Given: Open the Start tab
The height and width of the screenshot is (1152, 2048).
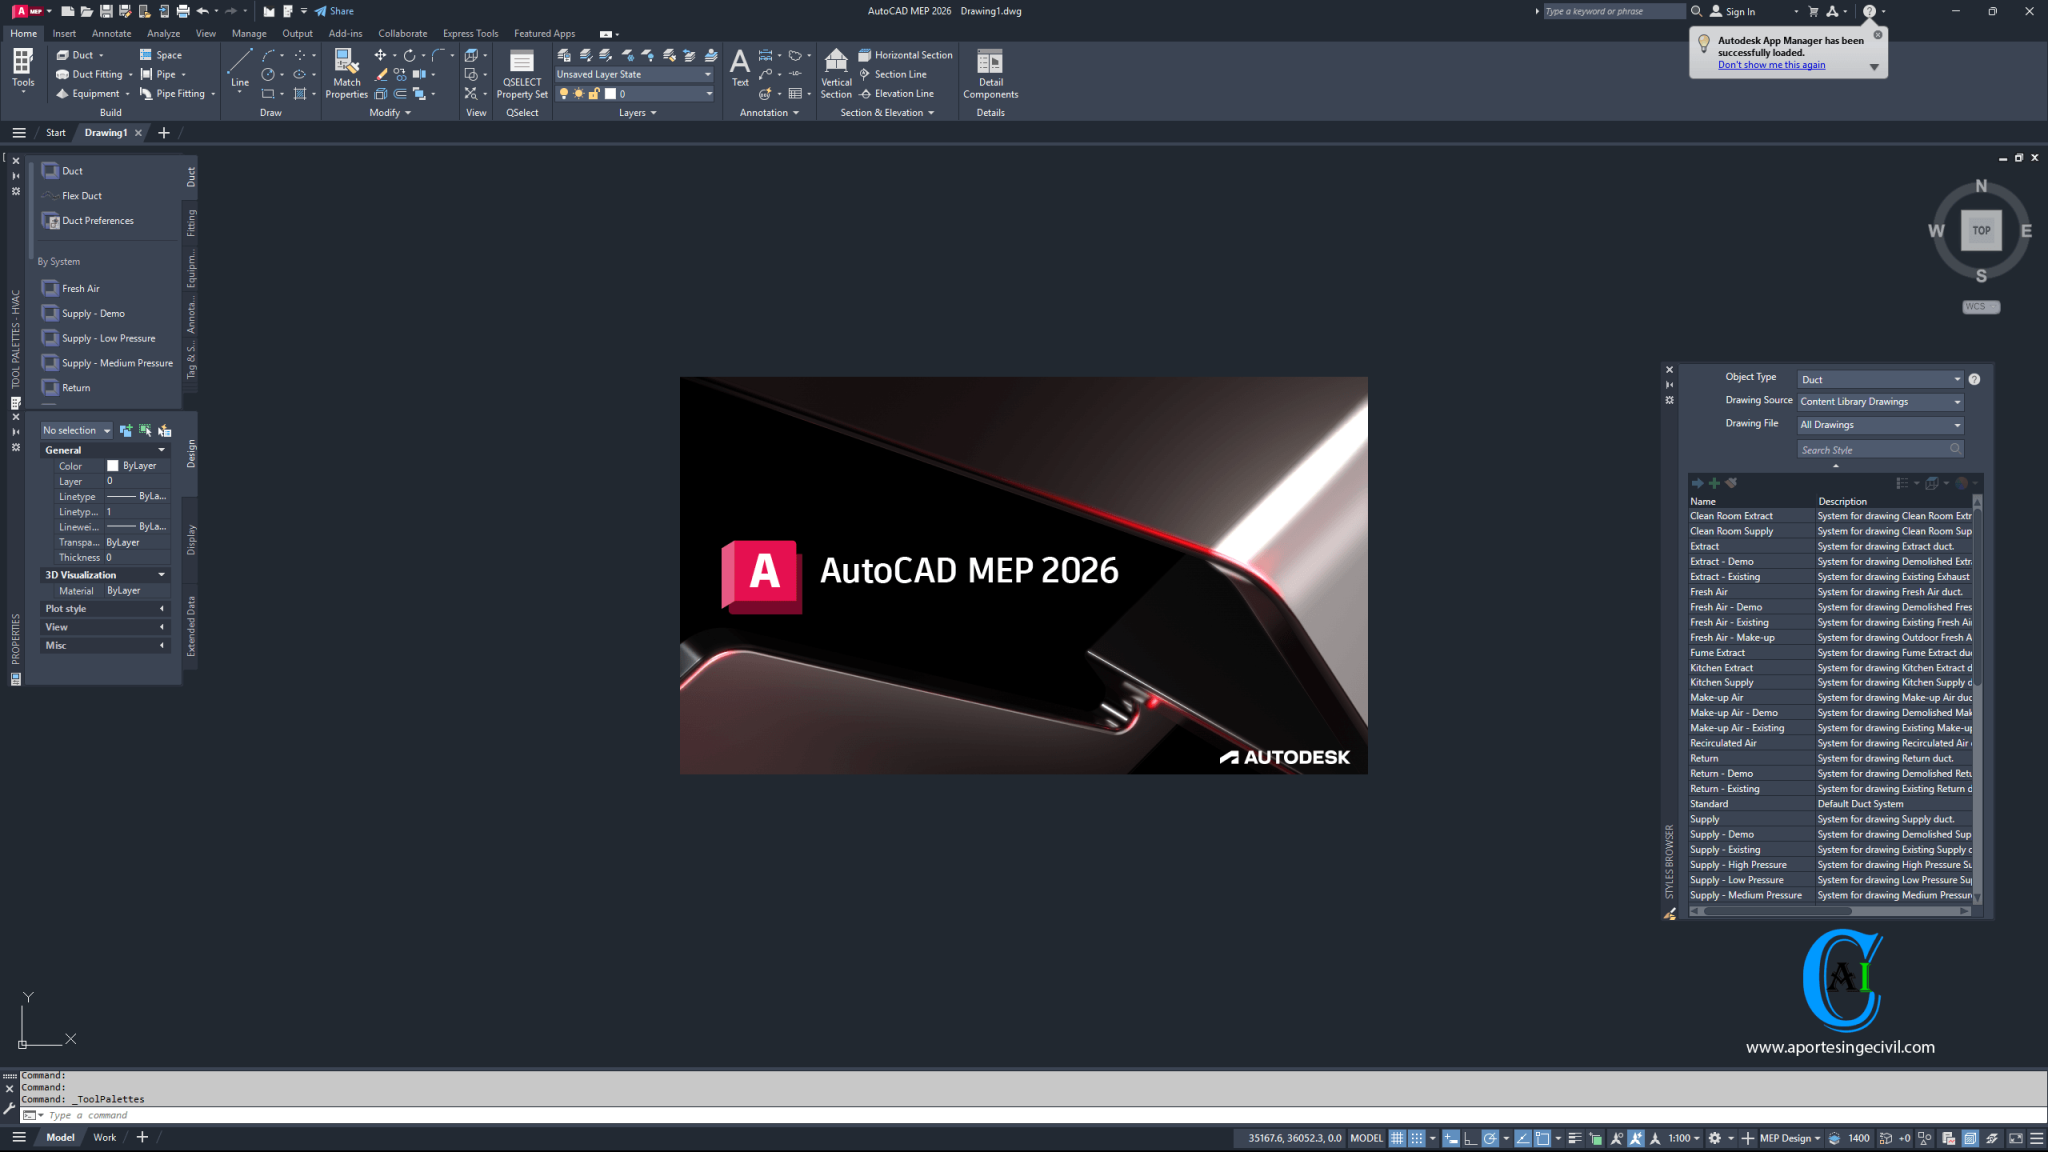Looking at the screenshot, I should tap(55, 132).
